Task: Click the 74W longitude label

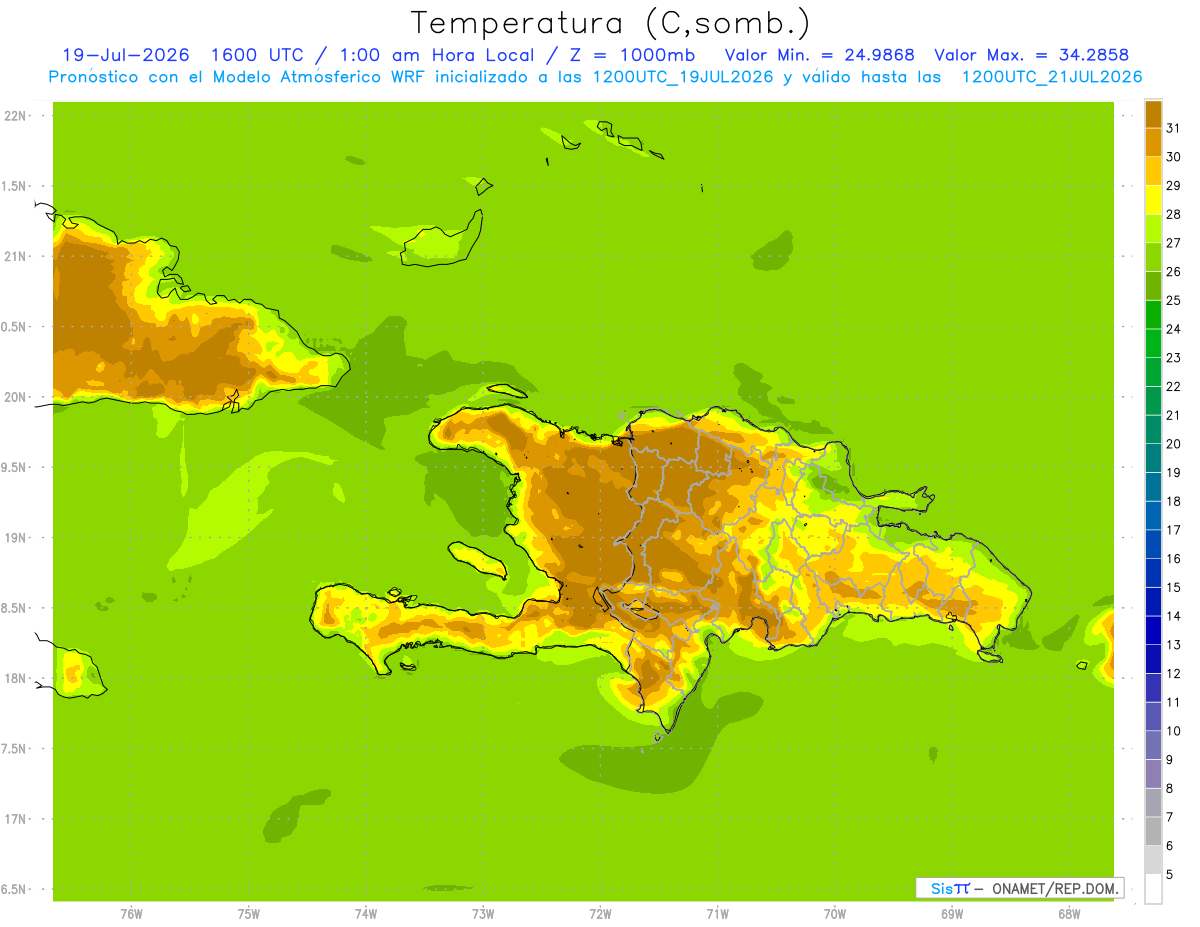Action: (365, 913)
